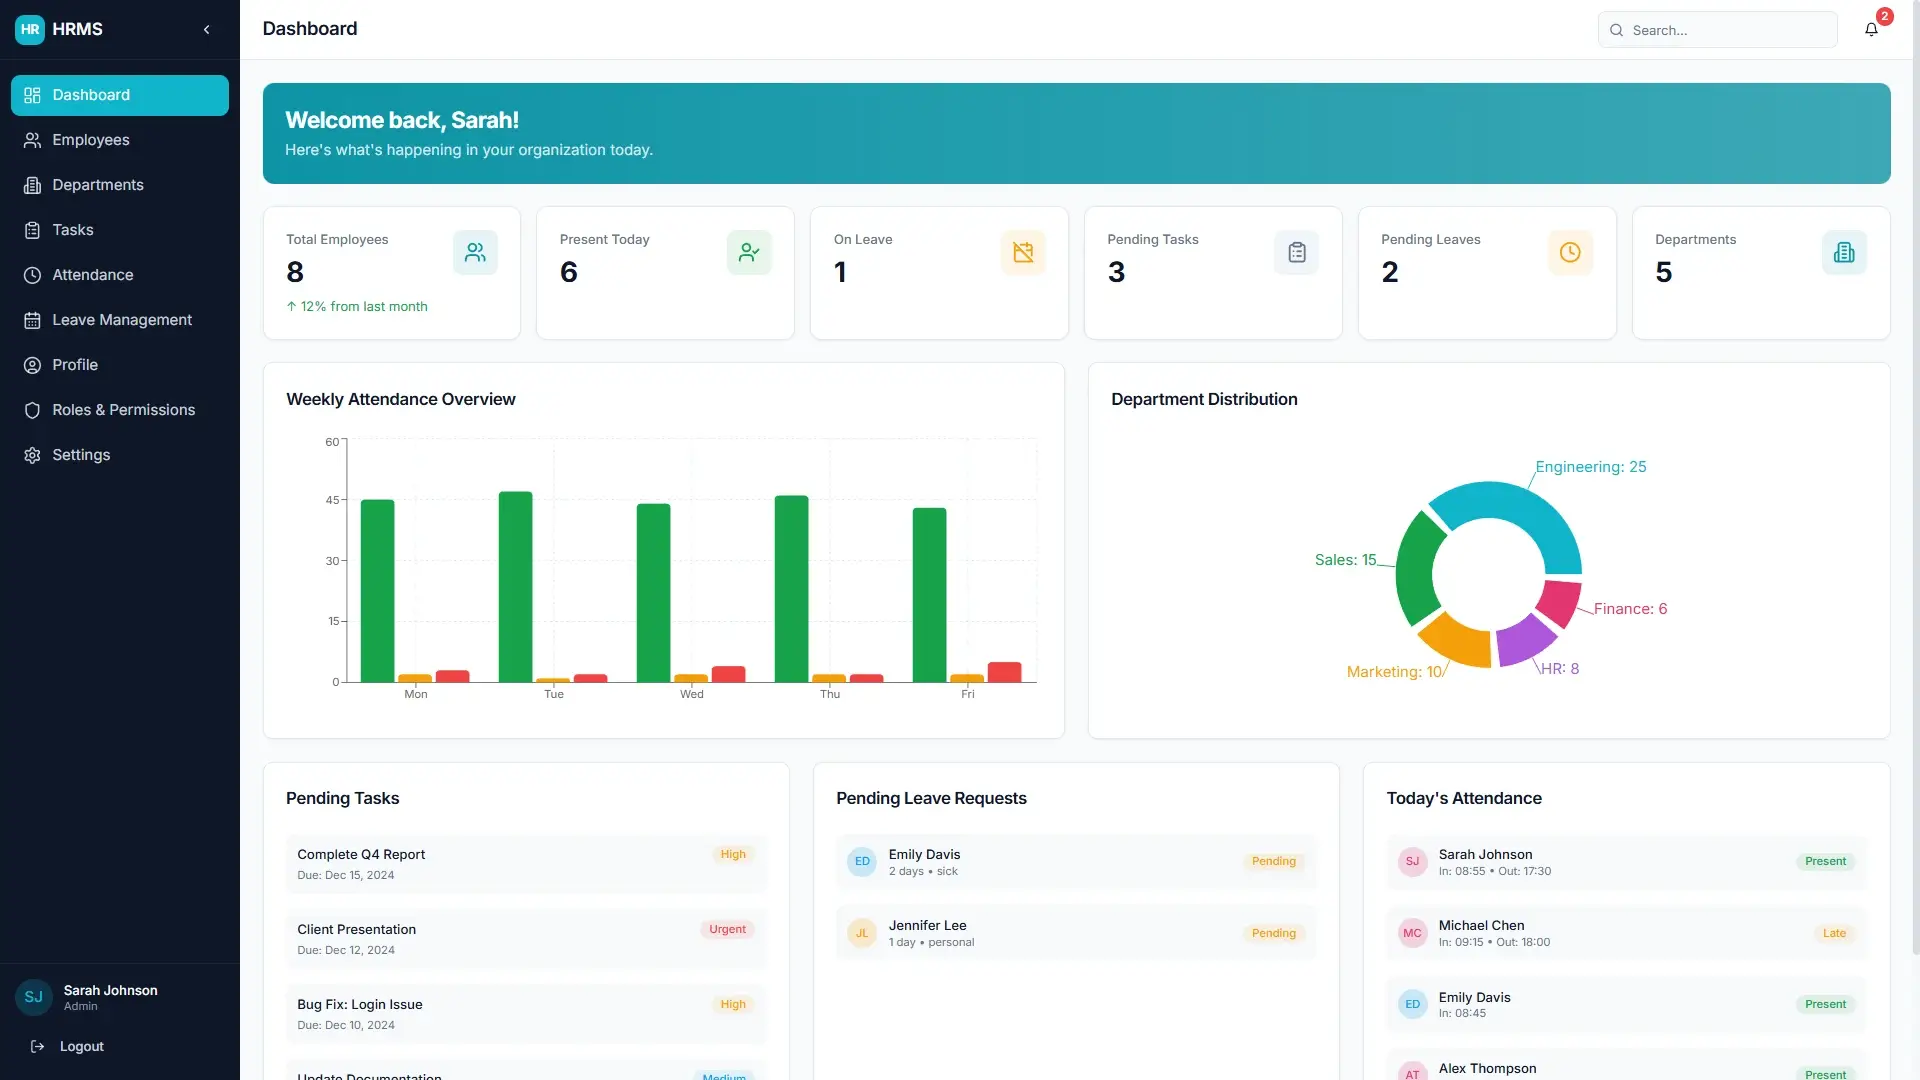
Task: Open Employees in the sidebar
Action: coord(120,140)
